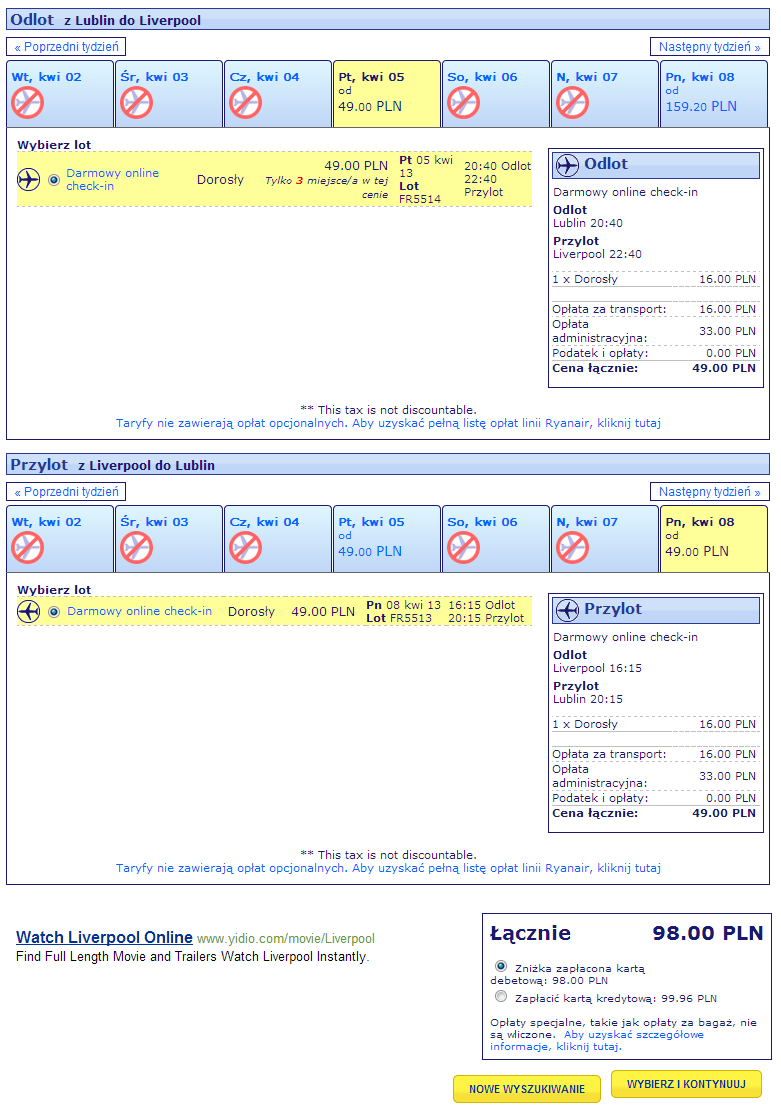Viewport: 781px width, 1116px height.
Task: Click no-flight icon on outbound N, kwi 07
Action: tap(572, 102)
